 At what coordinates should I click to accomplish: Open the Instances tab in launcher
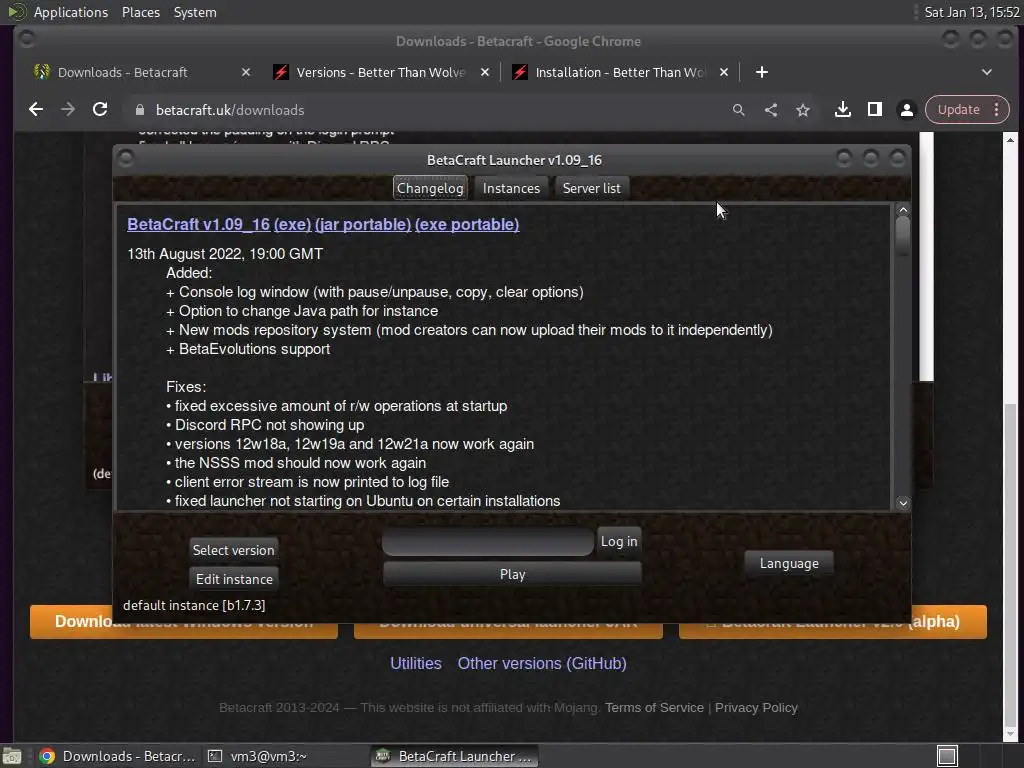click(x=511, y=188)
